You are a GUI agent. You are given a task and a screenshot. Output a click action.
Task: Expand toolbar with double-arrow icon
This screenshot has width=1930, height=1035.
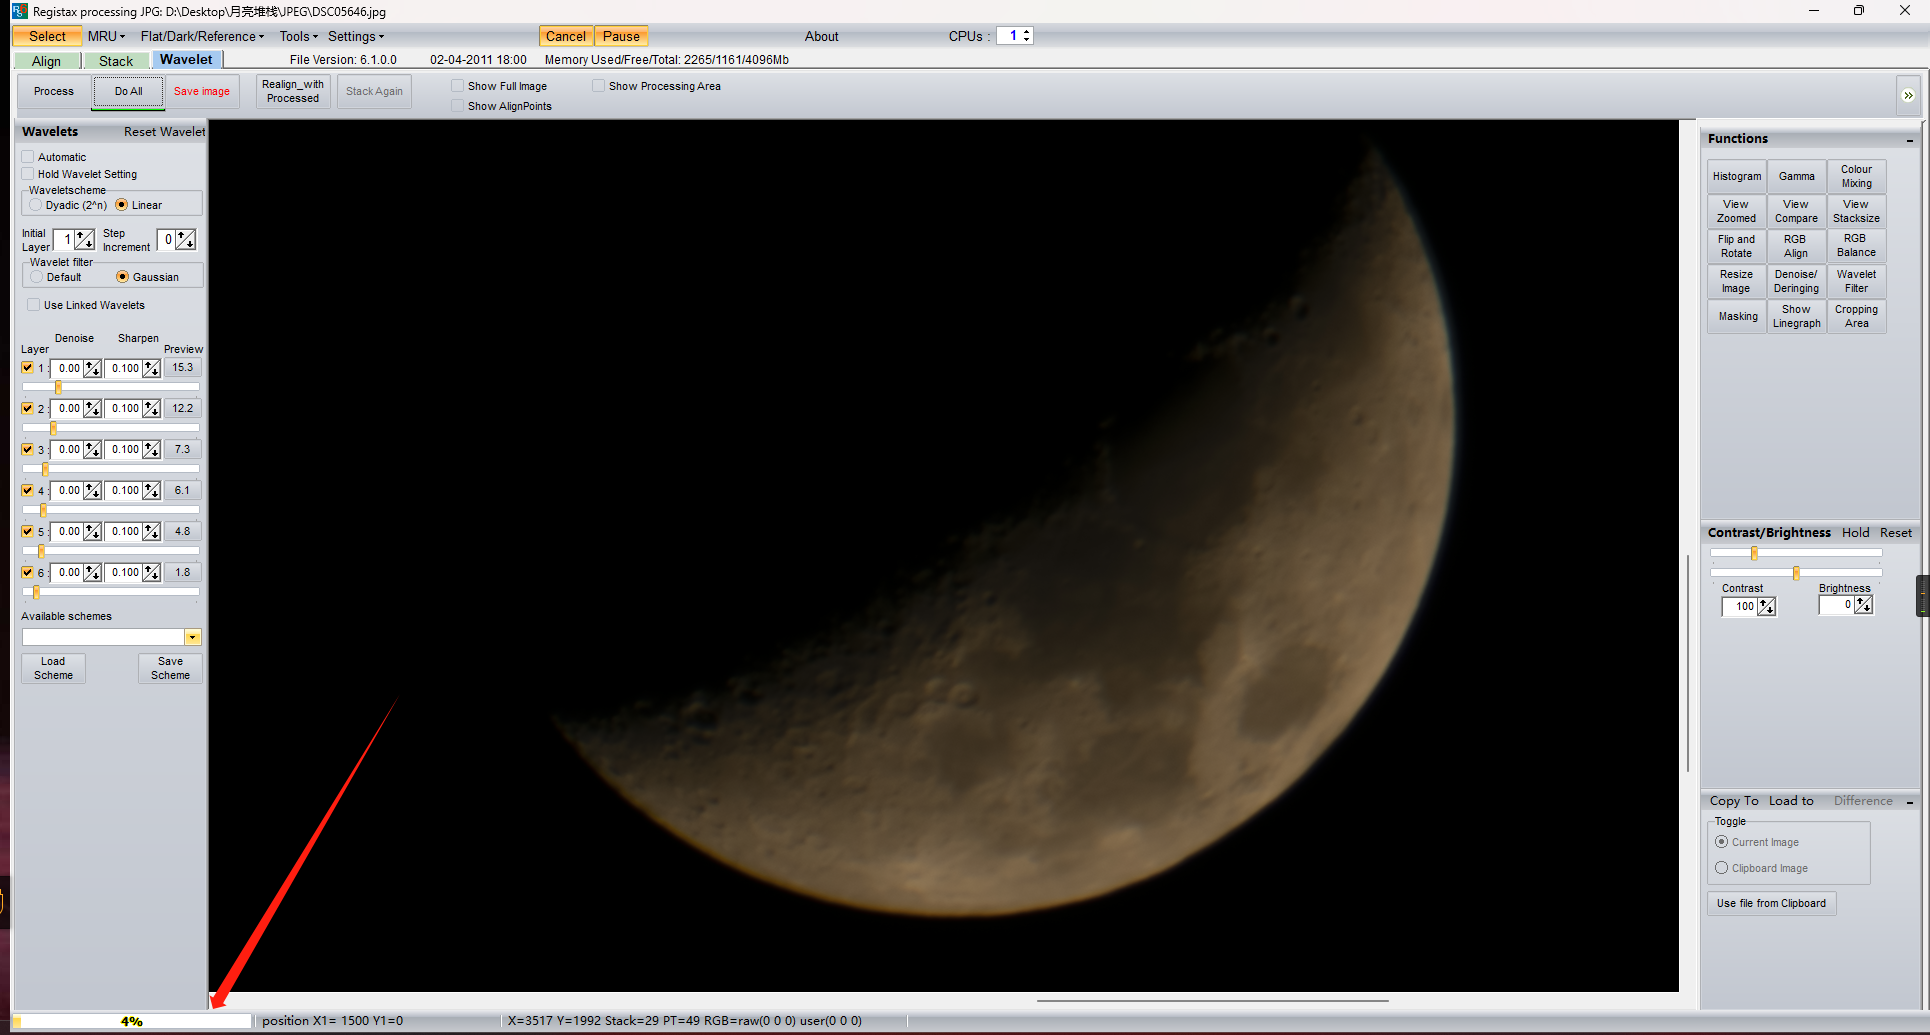click(x=1908, y=96)
